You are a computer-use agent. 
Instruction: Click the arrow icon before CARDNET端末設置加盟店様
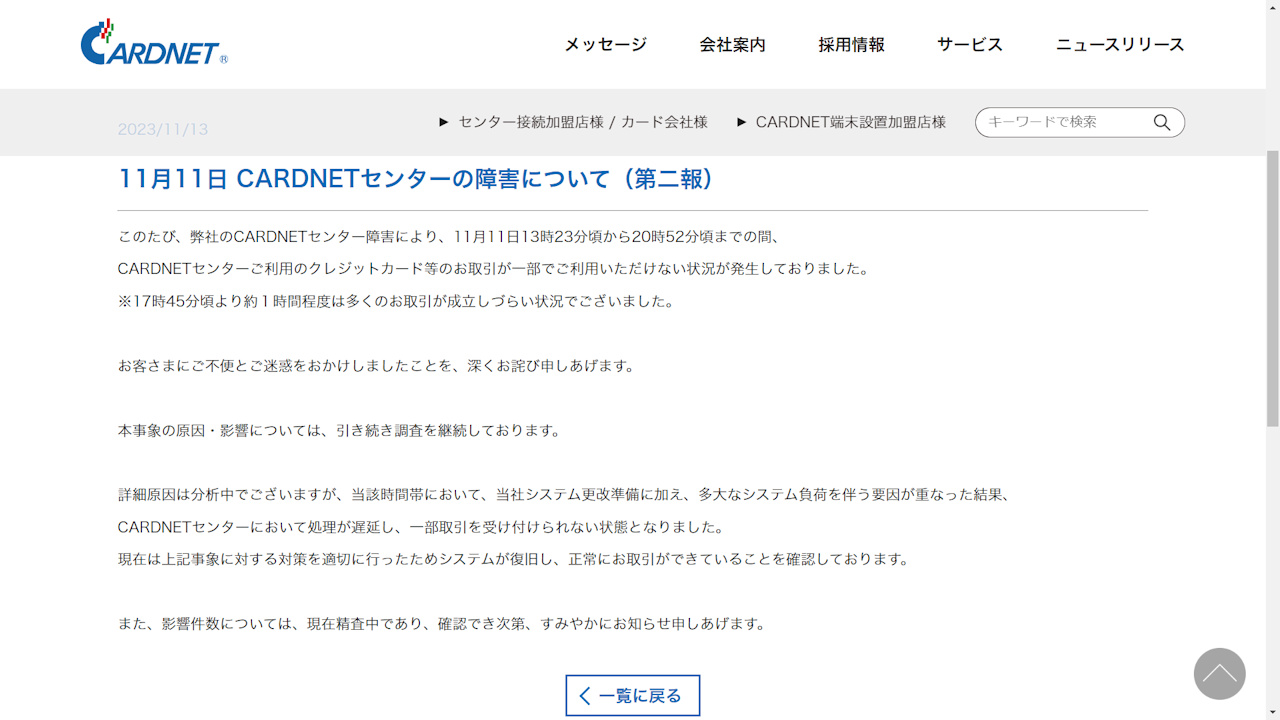[741, 122]
